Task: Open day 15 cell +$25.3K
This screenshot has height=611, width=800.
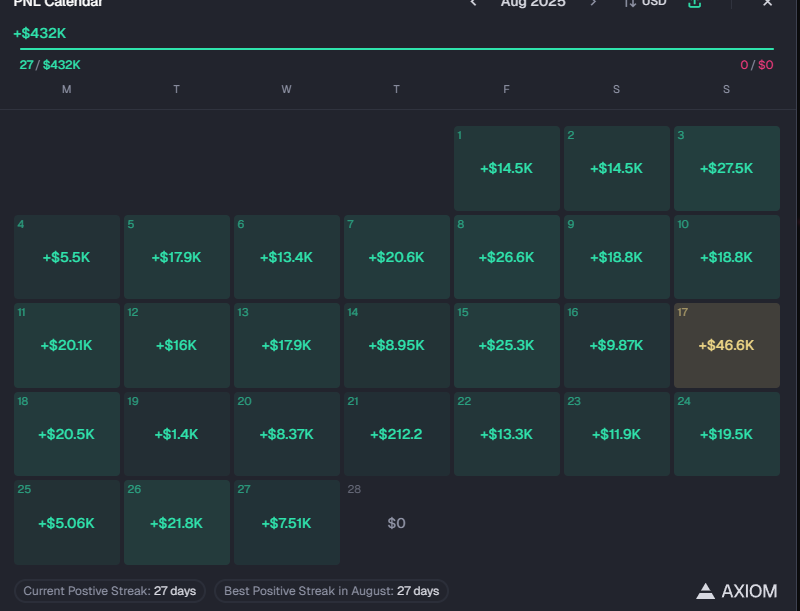Action: pyautogui.click(x=507, y=345)
